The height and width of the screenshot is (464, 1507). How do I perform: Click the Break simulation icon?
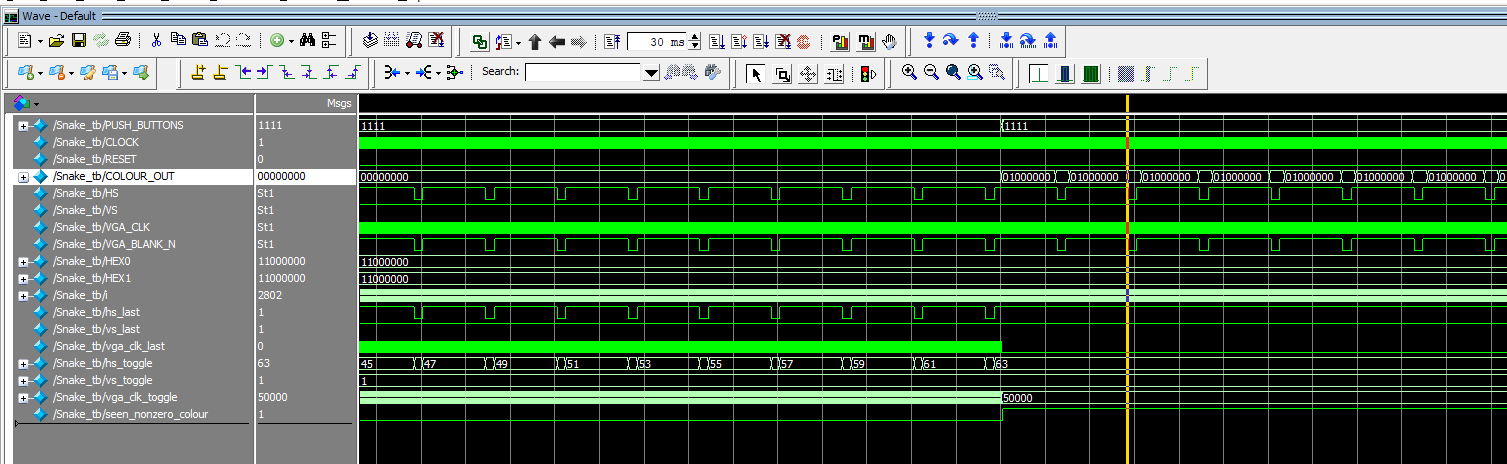(783, 41)
